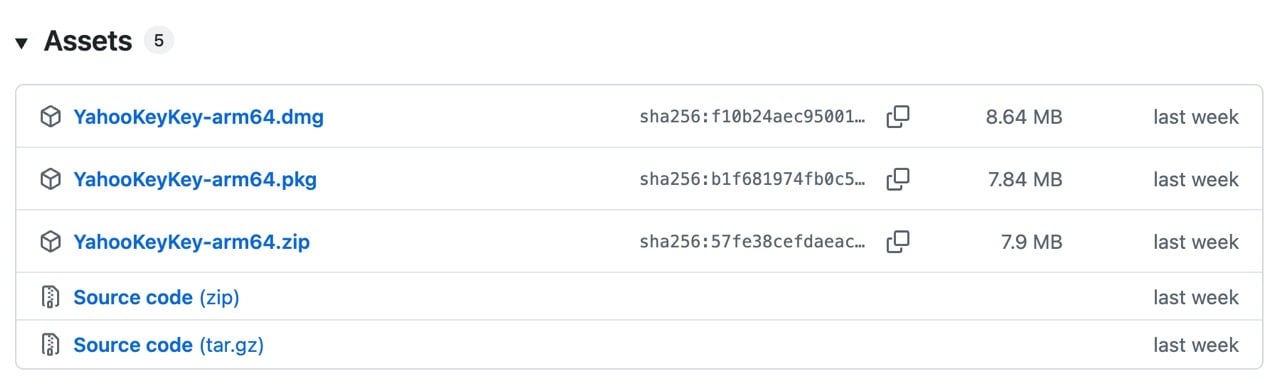Click the package icon beside YahooKeyKey-arm64.zip
The height and width of the screenshot is (384, 1280).
tap(50, 241)
